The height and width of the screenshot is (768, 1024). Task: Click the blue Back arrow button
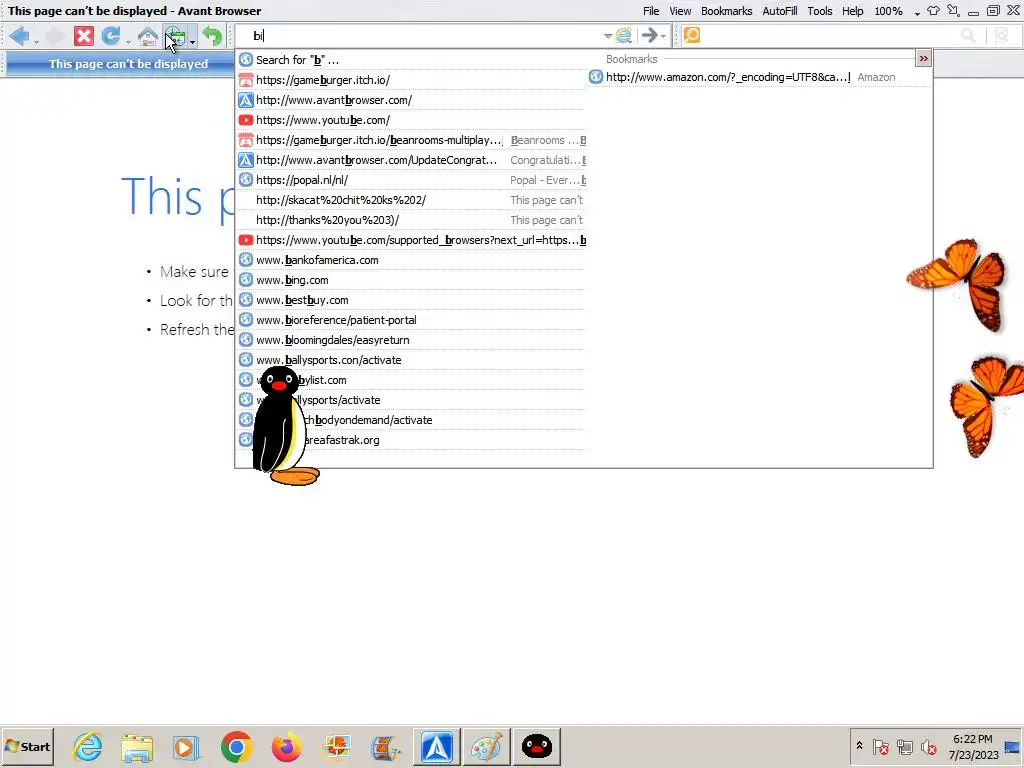coord(19,36)
